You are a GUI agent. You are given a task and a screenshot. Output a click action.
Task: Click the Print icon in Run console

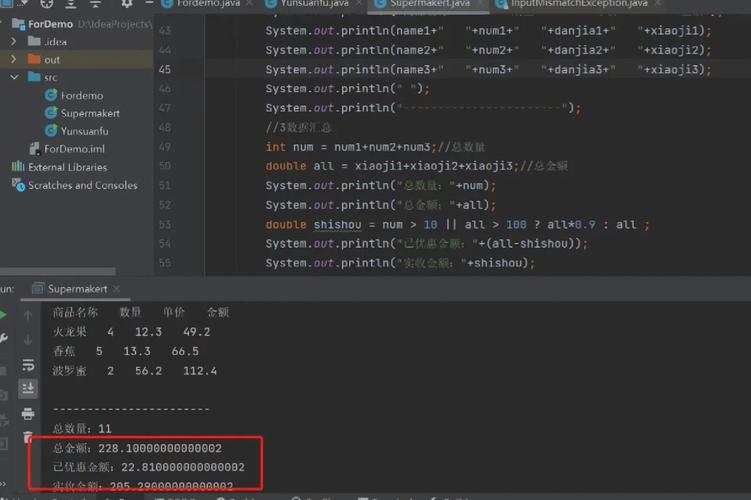(x=28, y=413)
